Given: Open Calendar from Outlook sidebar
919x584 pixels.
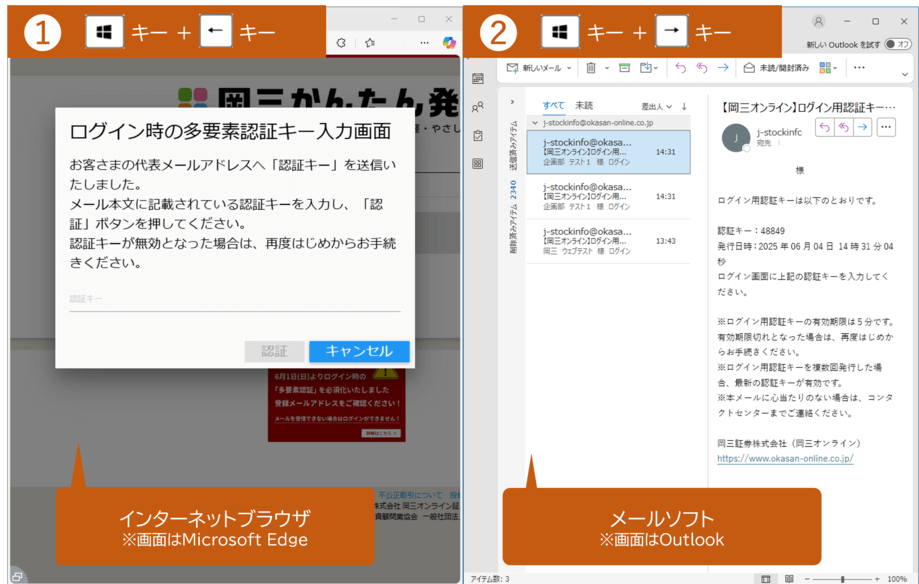Looking at the screenshot, I should pyautogui.click(x=478, y=79).
